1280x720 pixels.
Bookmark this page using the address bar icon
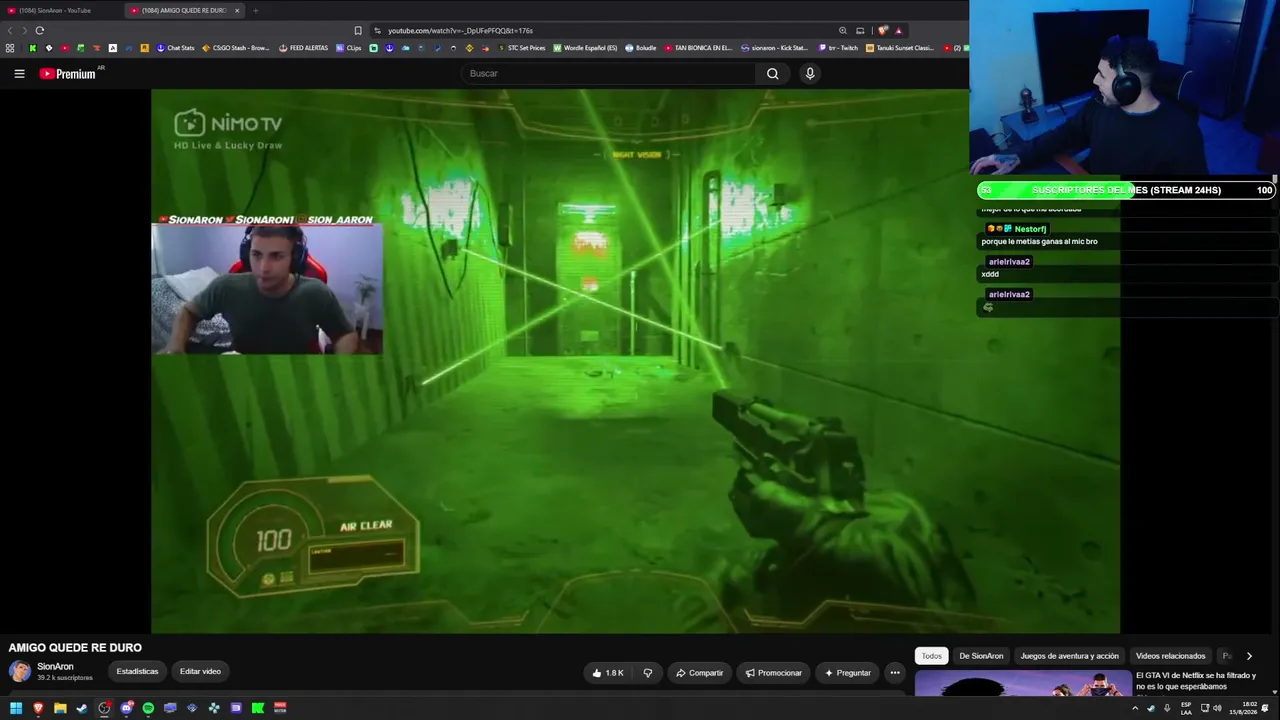click(x=358, y=30)
